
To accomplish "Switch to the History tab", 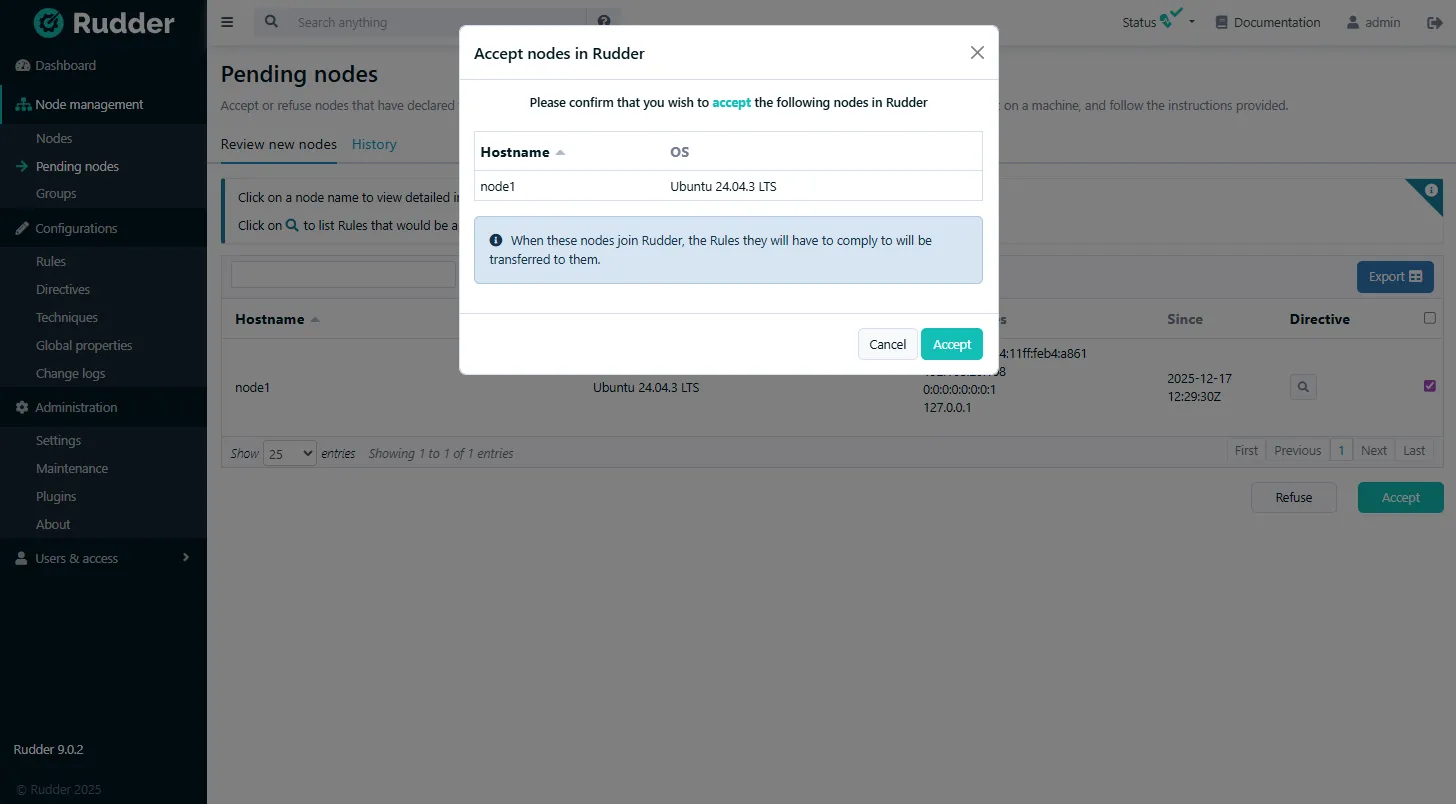I will [373, 144].
